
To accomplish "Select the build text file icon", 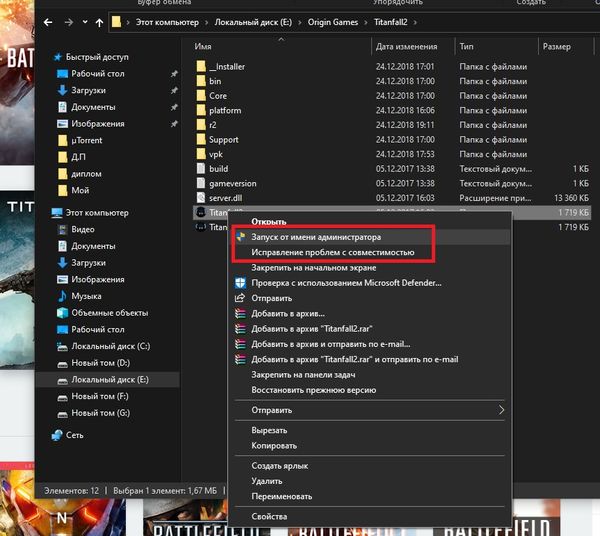I will tap(201, 168).
